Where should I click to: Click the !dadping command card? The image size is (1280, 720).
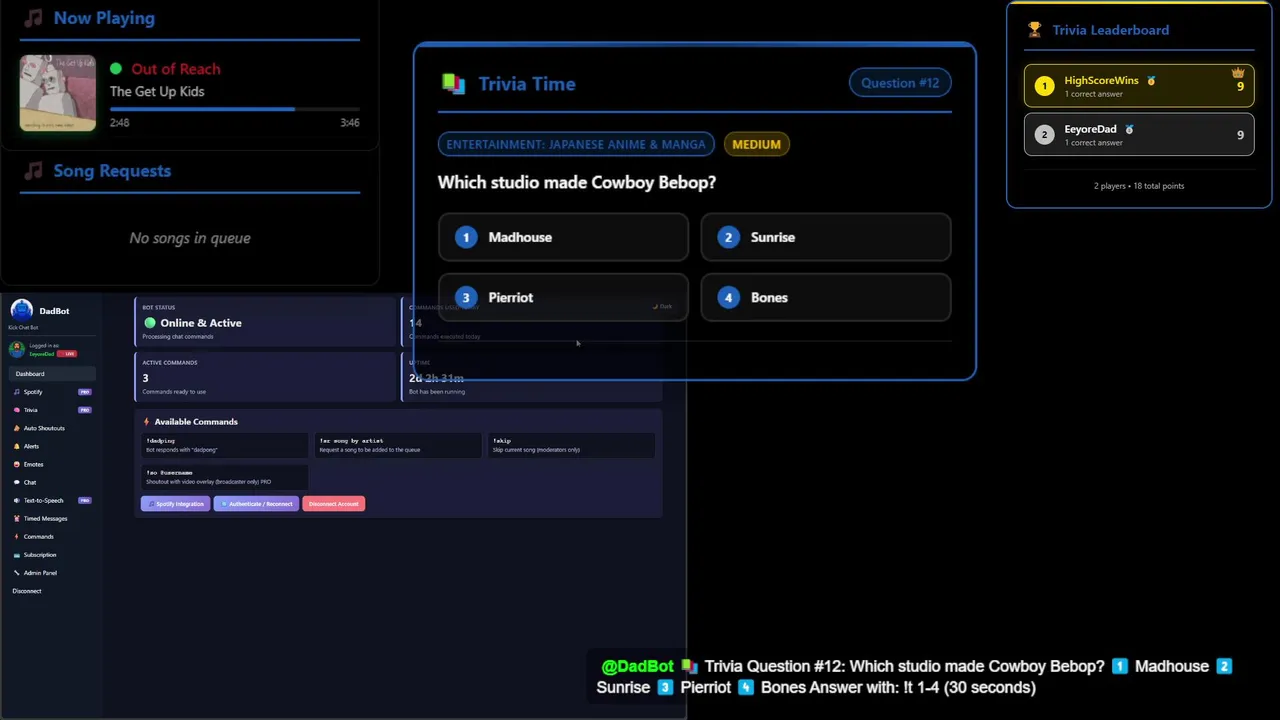(226, 445)
